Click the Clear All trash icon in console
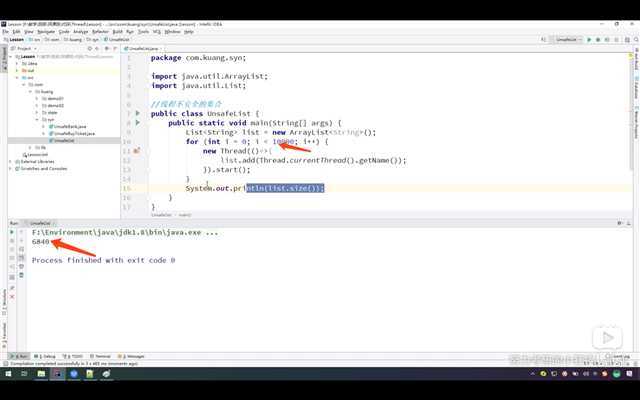Image resolution: width=640 pixels, height=400 pixels. coord(22,276)
